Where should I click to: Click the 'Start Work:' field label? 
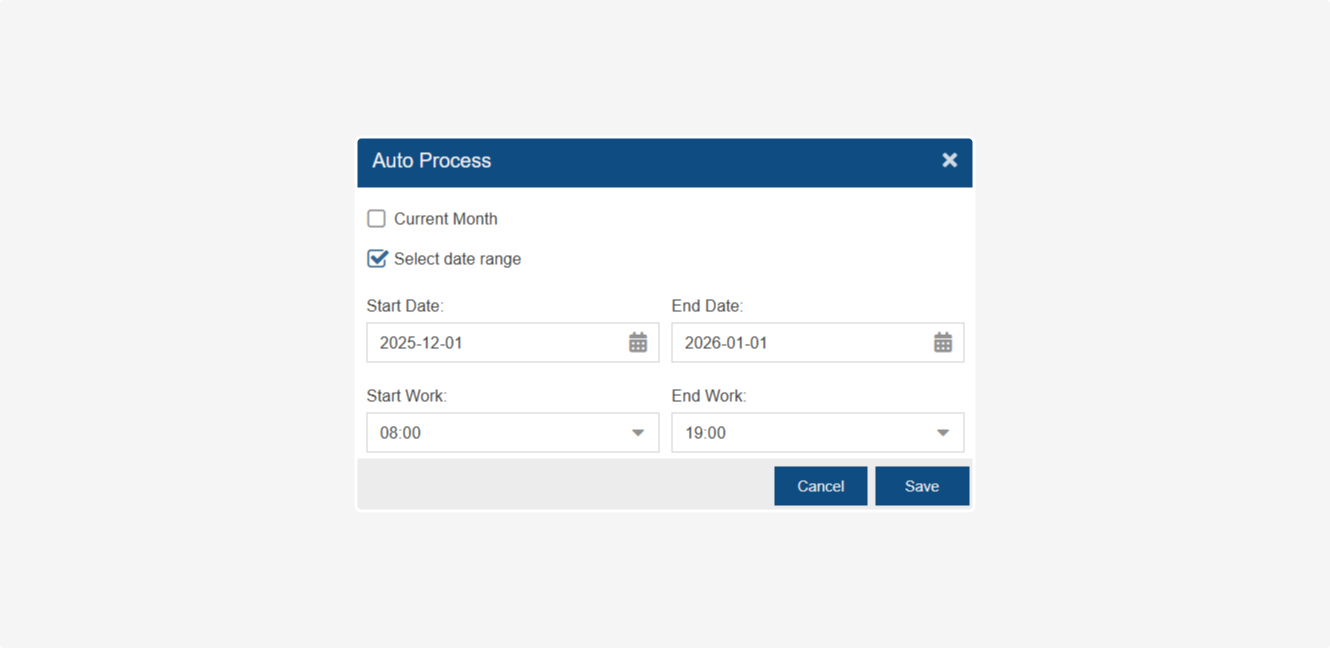click(407, 396)
